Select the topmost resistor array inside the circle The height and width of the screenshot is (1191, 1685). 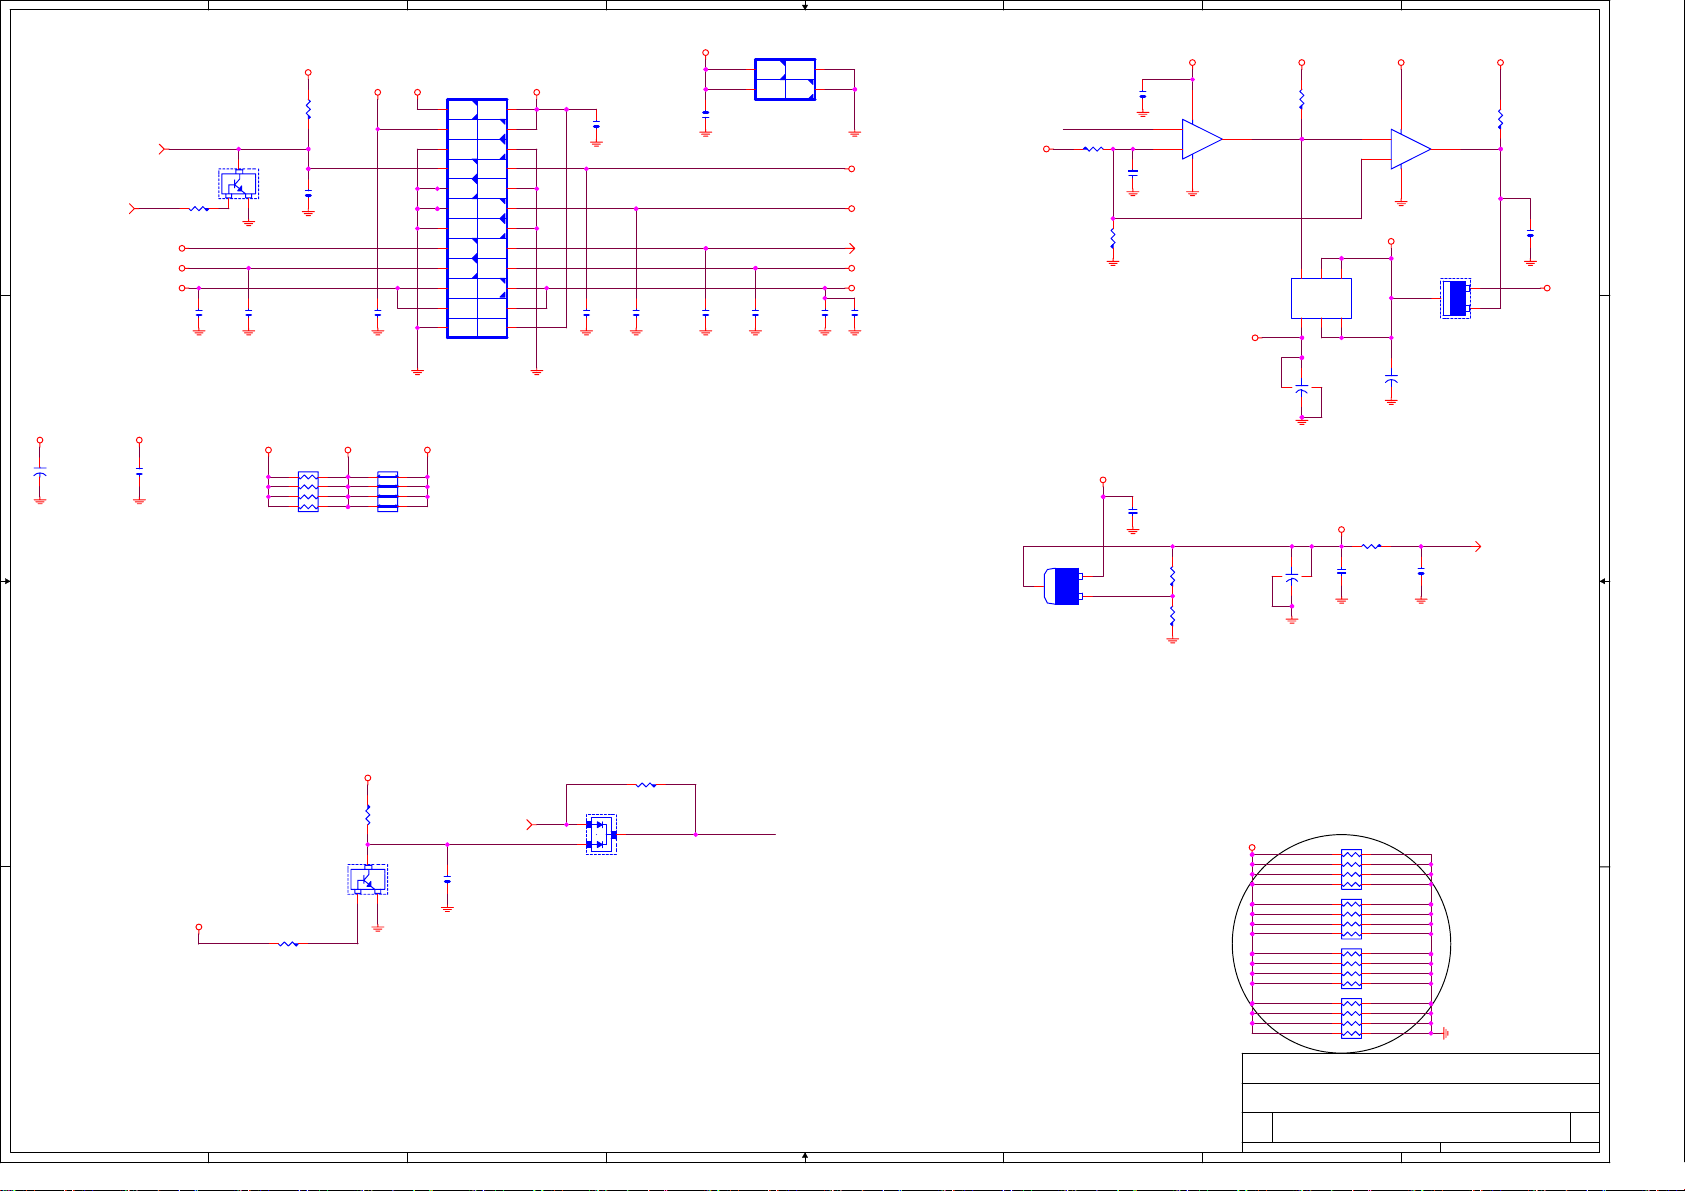pos(1351,870)
